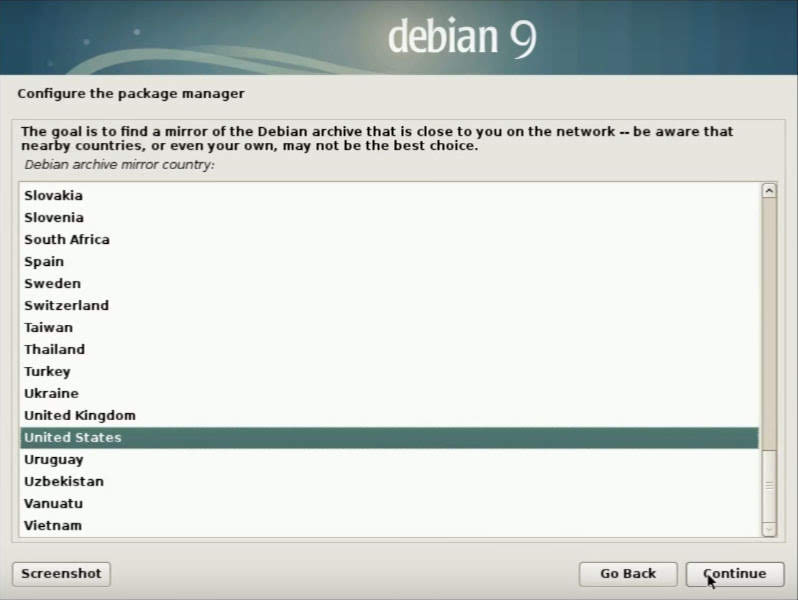
Task: Choose South Africa in the list
Action: (389, 239)
